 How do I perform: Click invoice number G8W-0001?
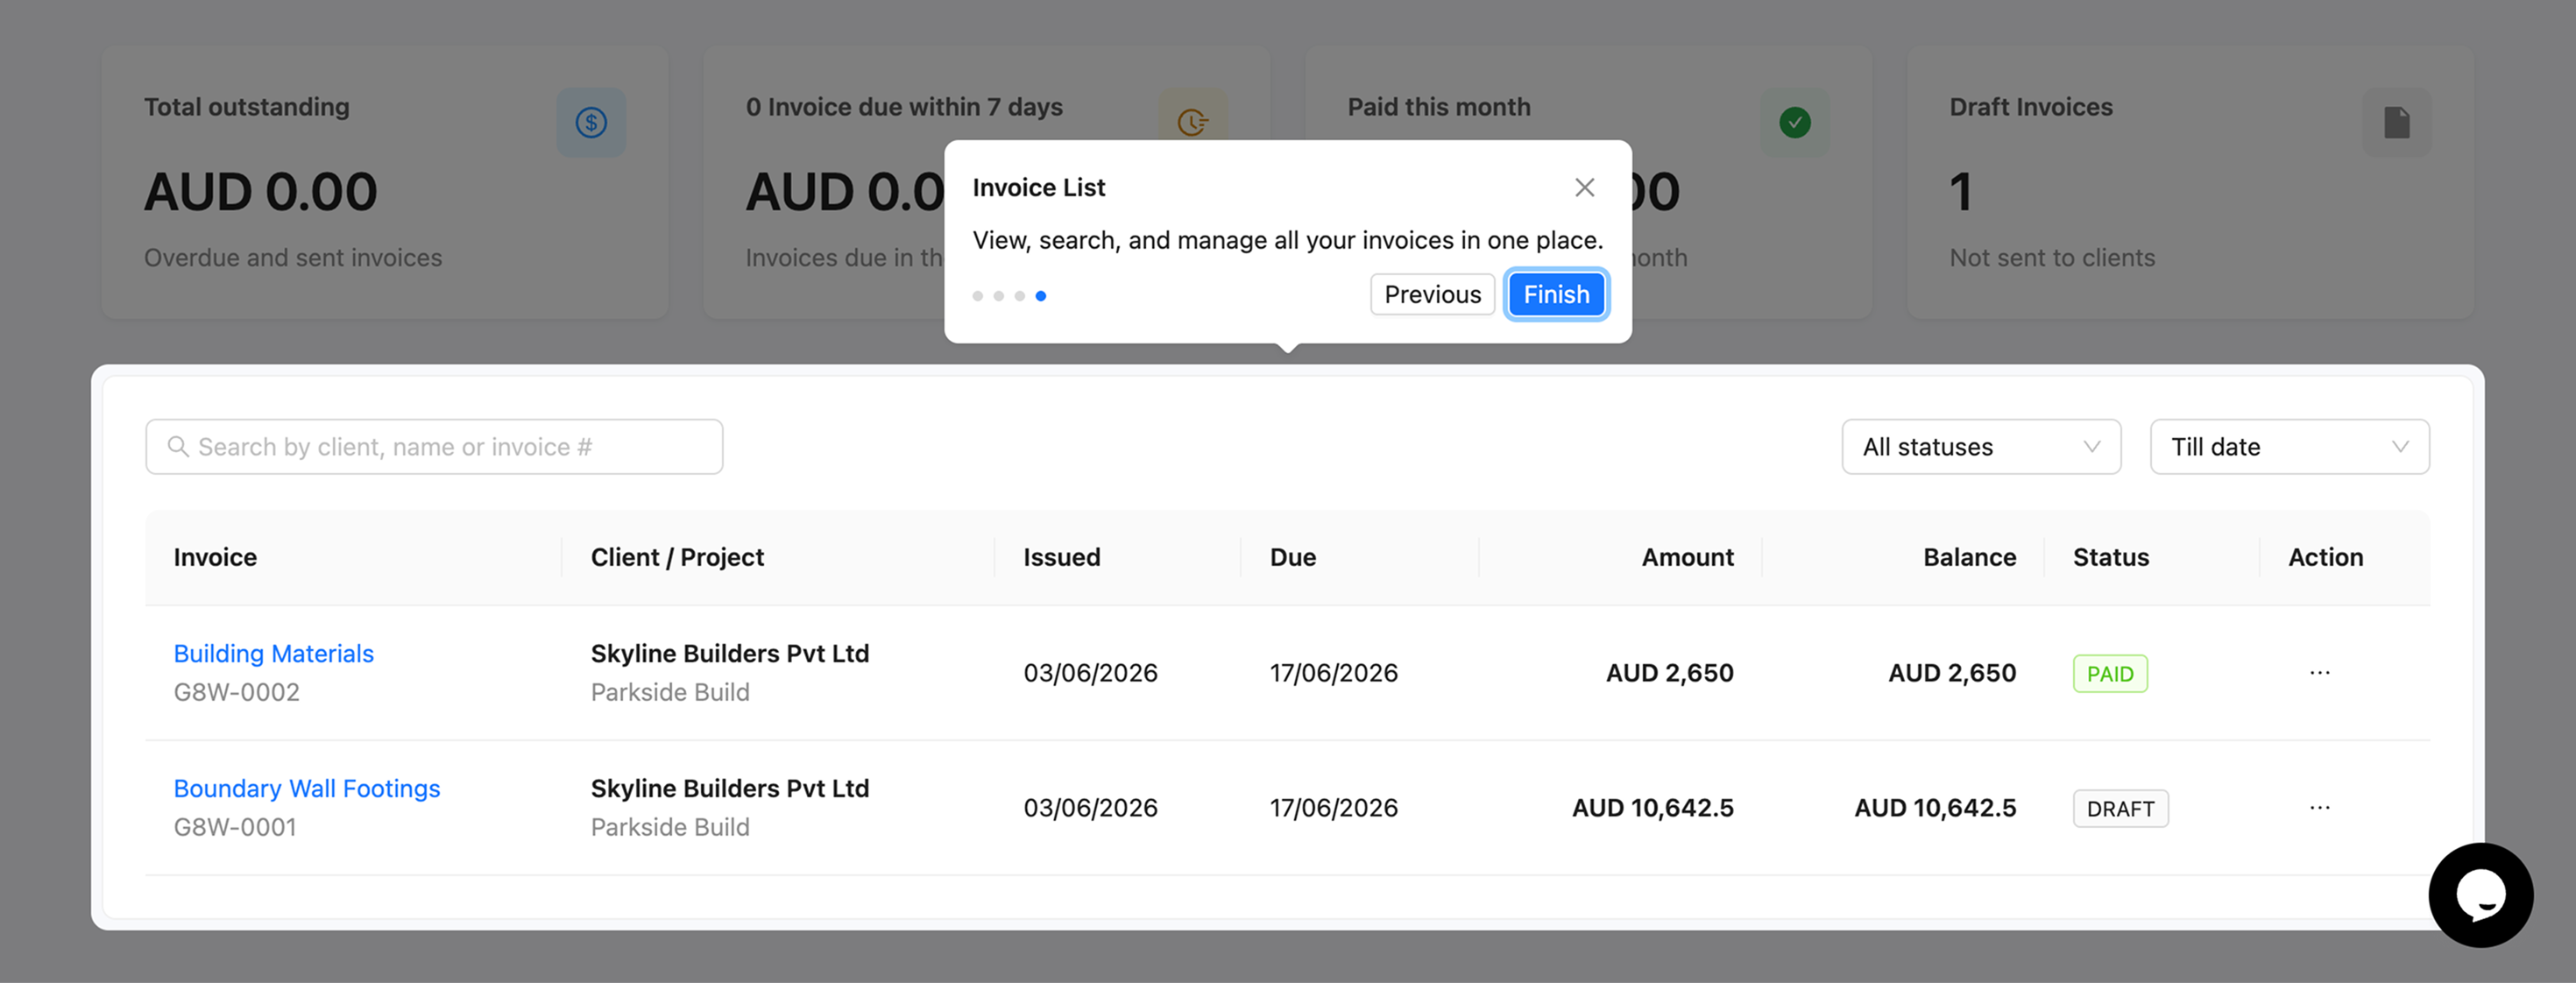pos(235,827)
